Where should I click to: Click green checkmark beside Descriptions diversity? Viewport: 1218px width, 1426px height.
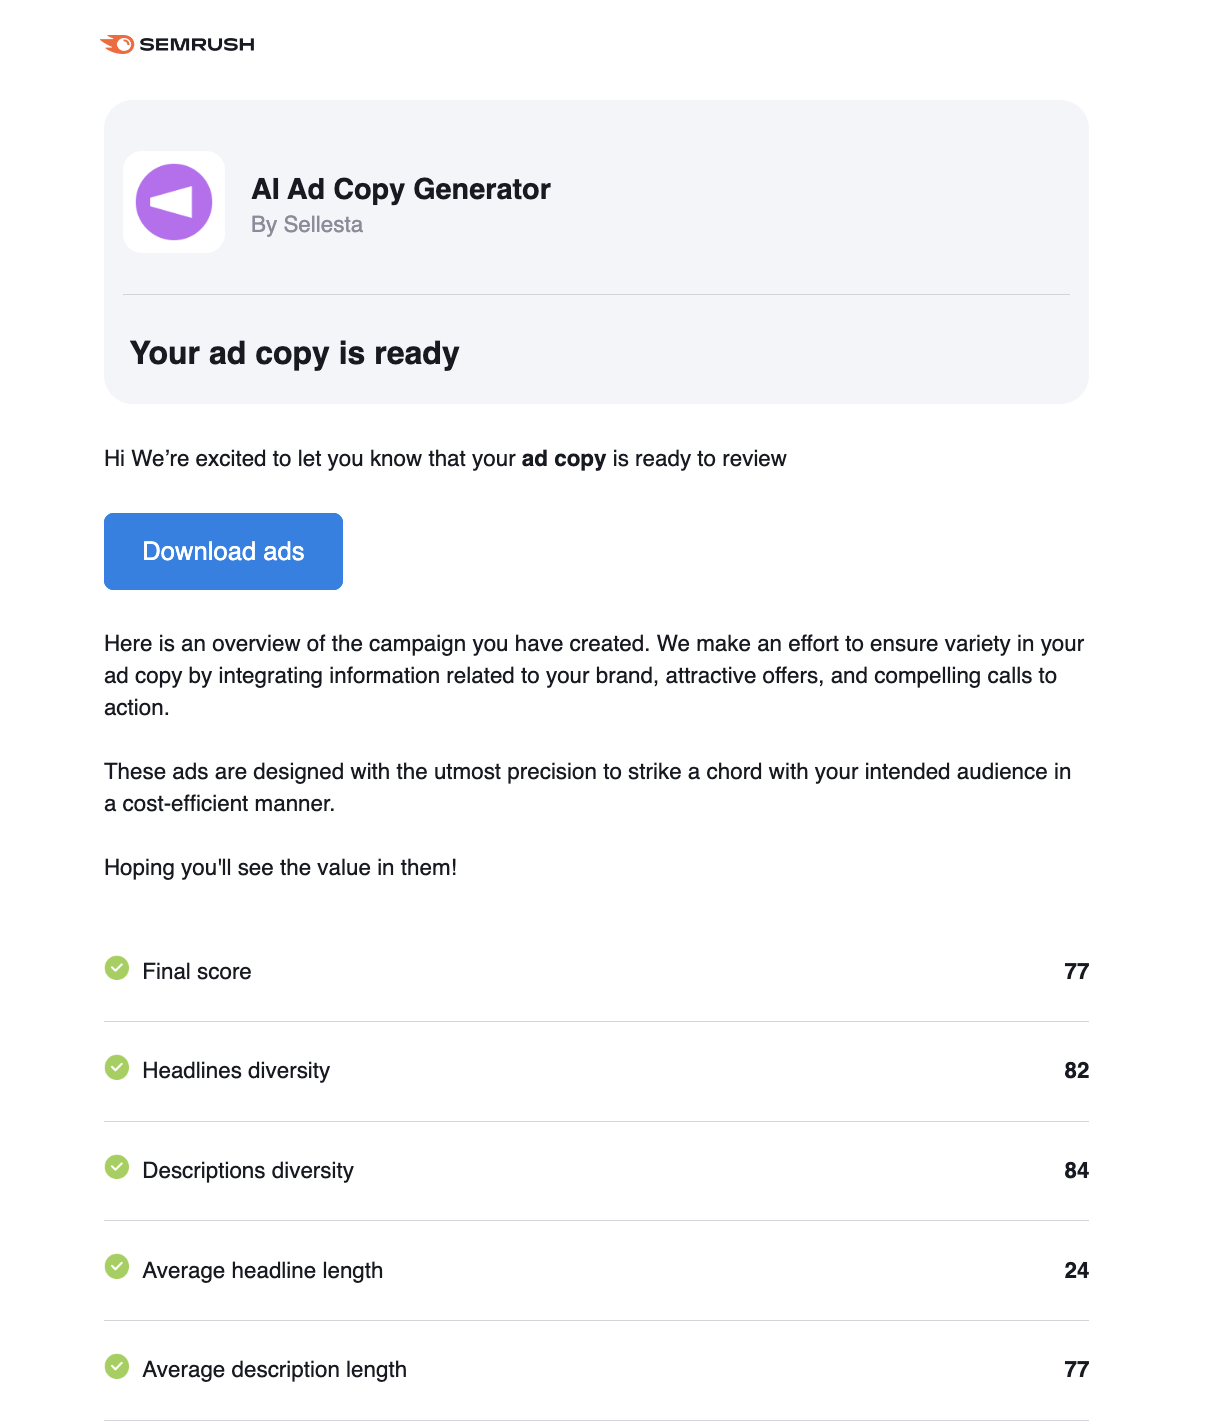(x=117, y=1167)
